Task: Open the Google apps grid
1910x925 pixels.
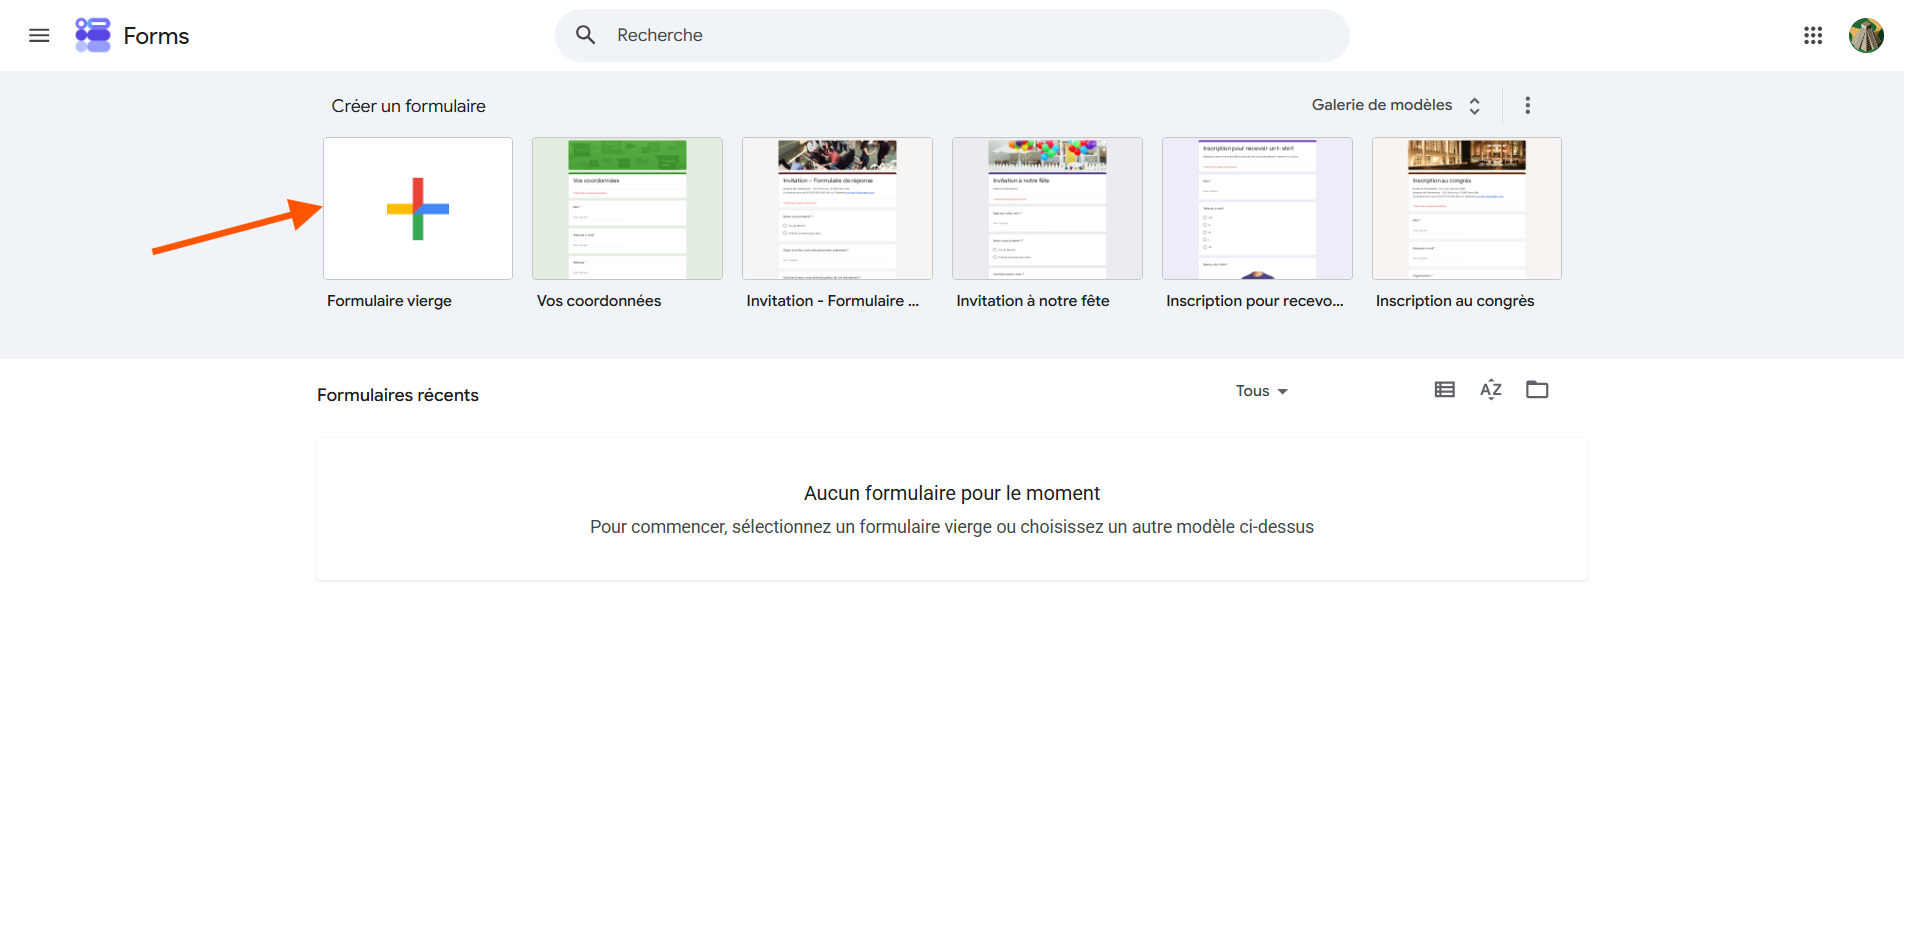Action: click(x=1813, y=36)
